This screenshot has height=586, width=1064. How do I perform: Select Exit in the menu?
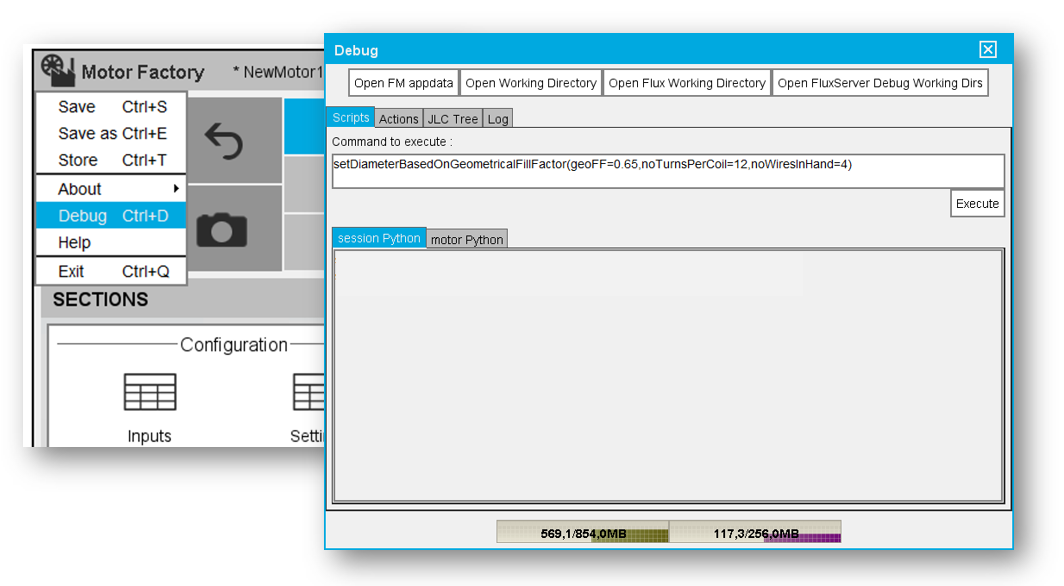[x=110, y=271]
